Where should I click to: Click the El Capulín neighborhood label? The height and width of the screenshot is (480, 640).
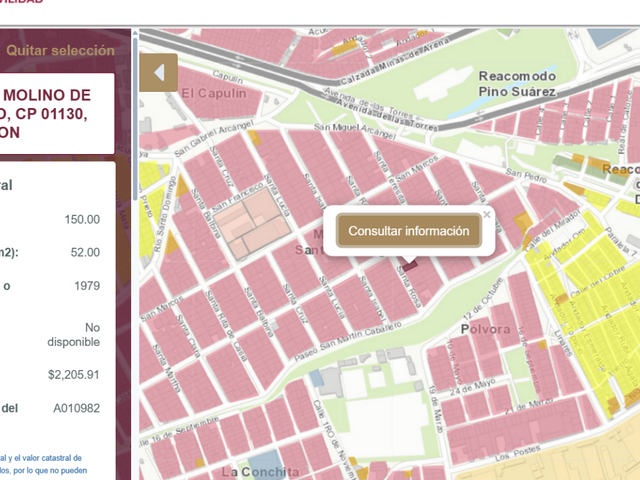213,93
